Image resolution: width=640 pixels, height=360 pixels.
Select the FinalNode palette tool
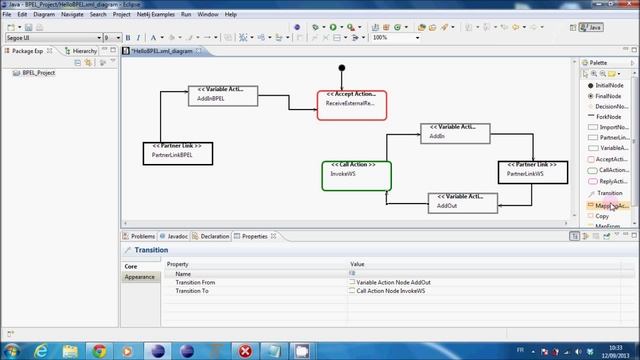604,96
